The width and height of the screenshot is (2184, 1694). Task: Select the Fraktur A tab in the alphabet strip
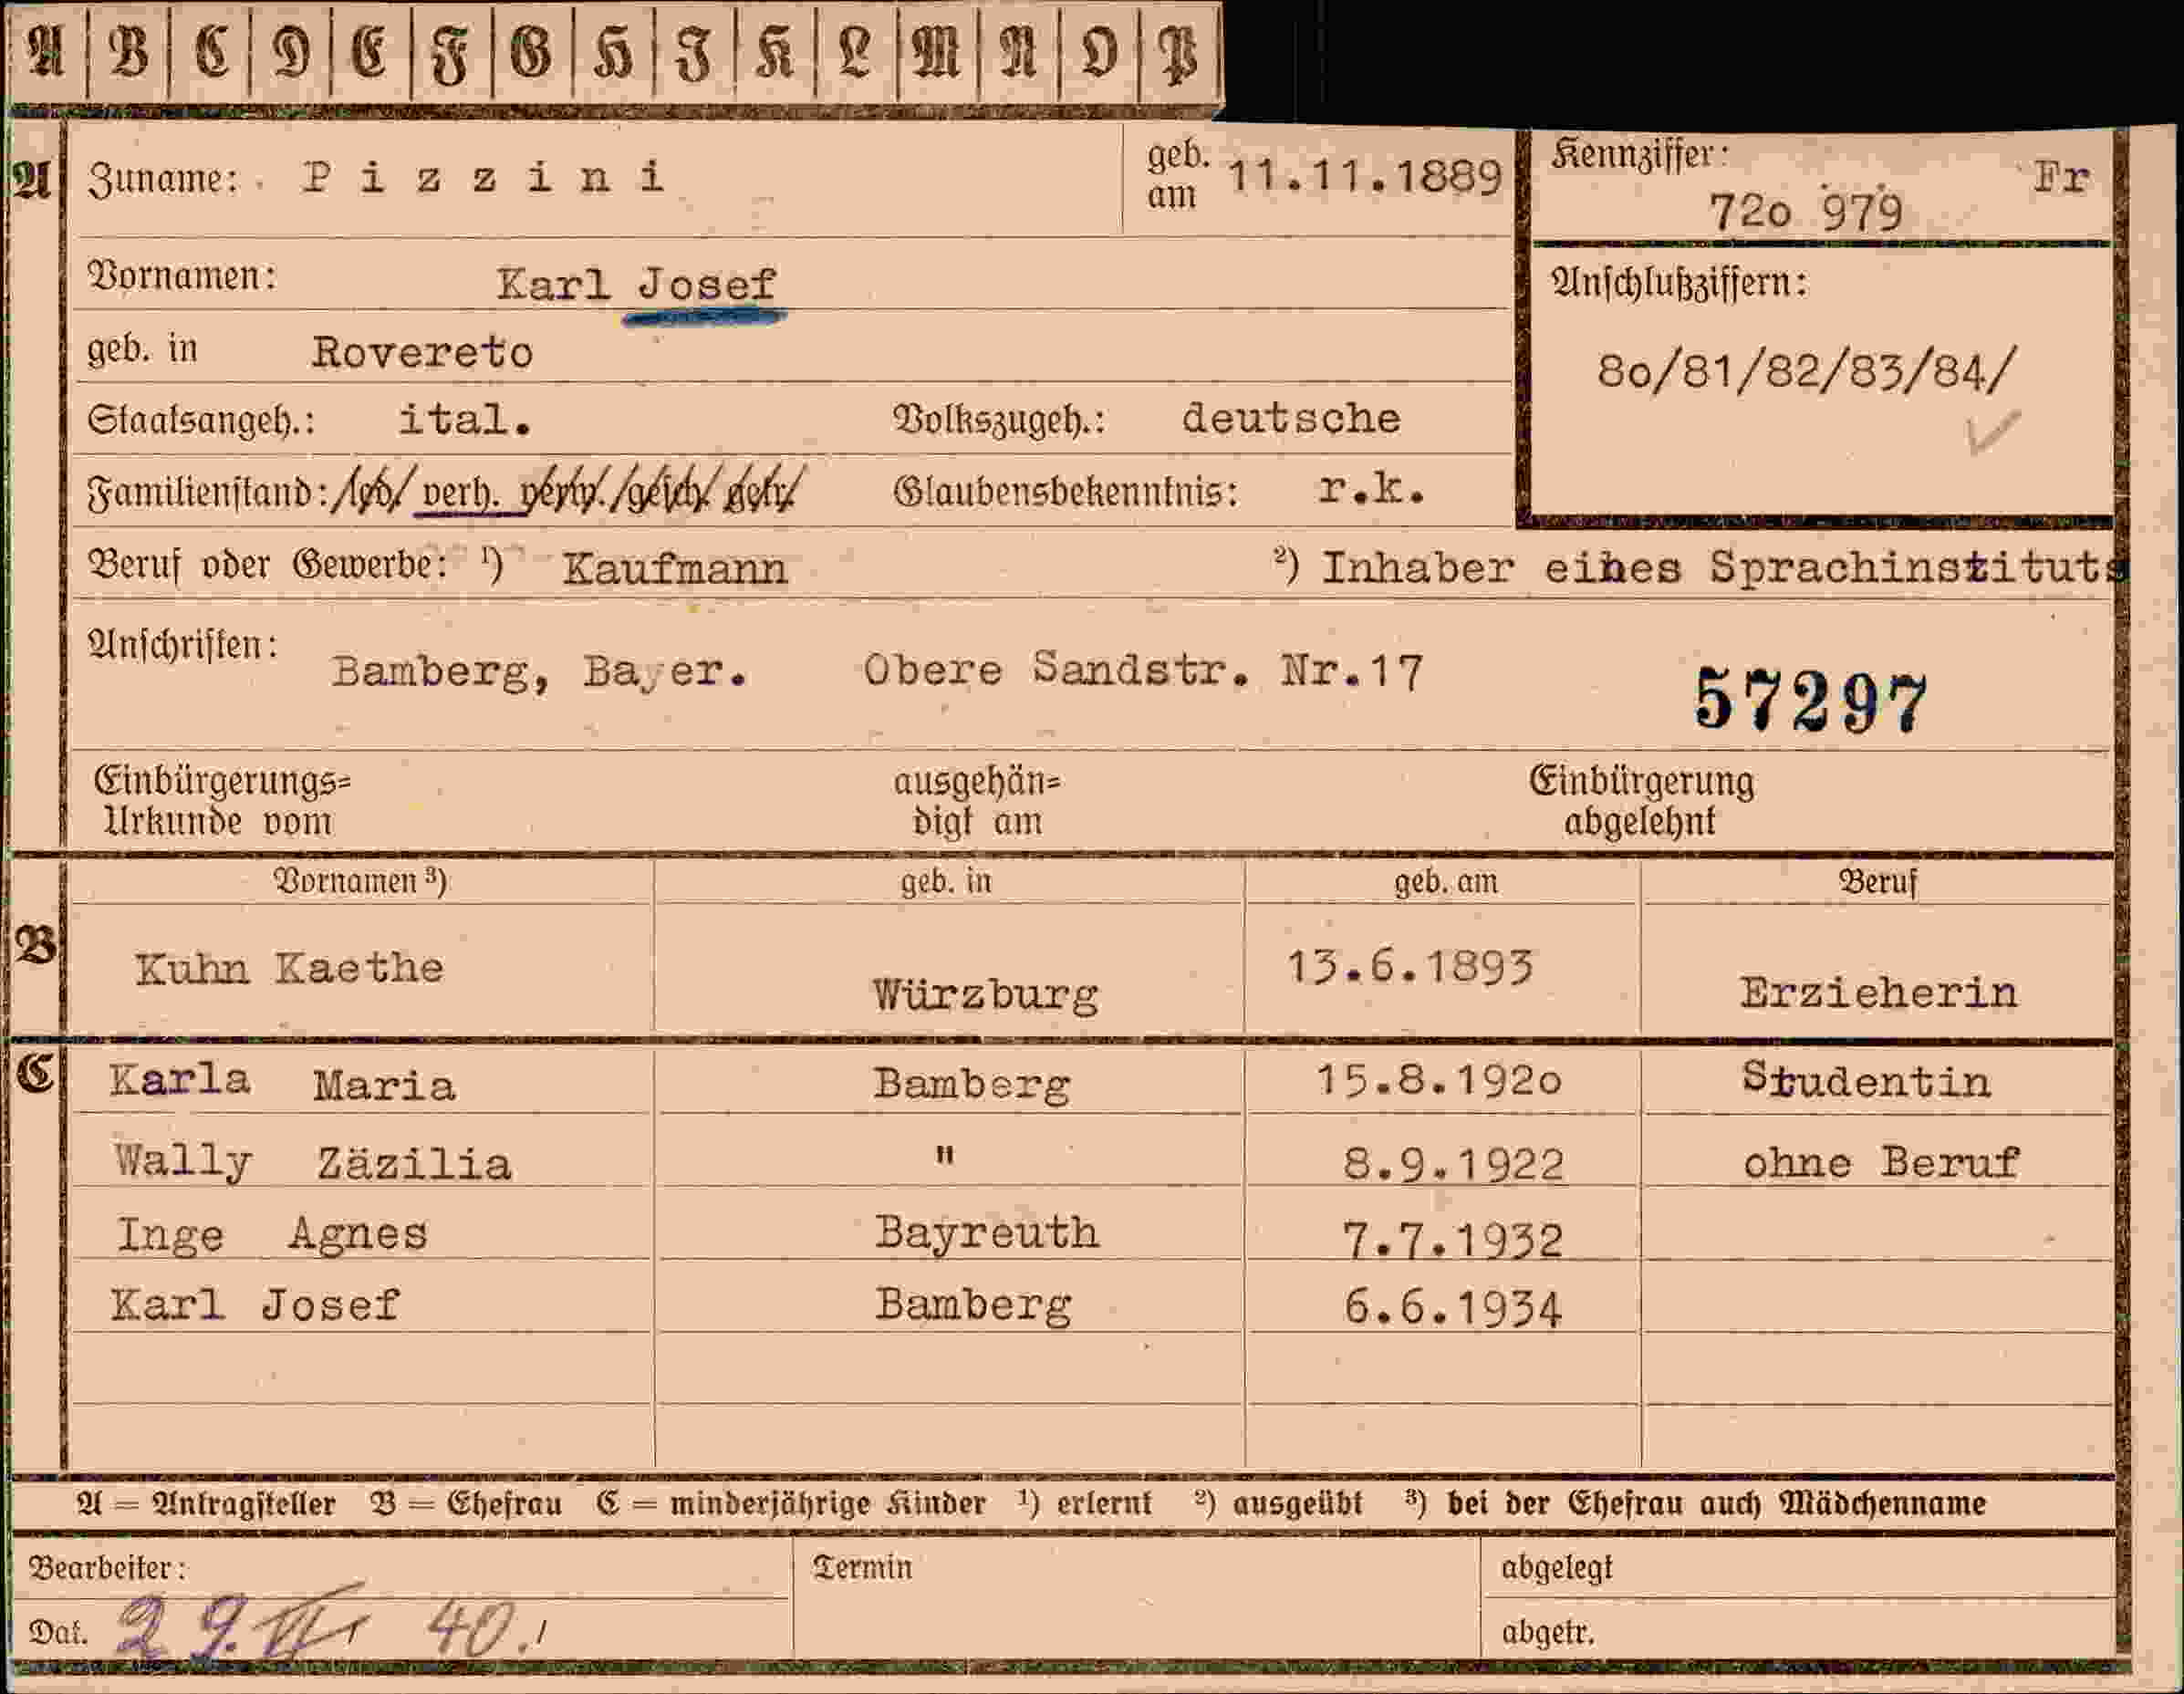point(46,52)
